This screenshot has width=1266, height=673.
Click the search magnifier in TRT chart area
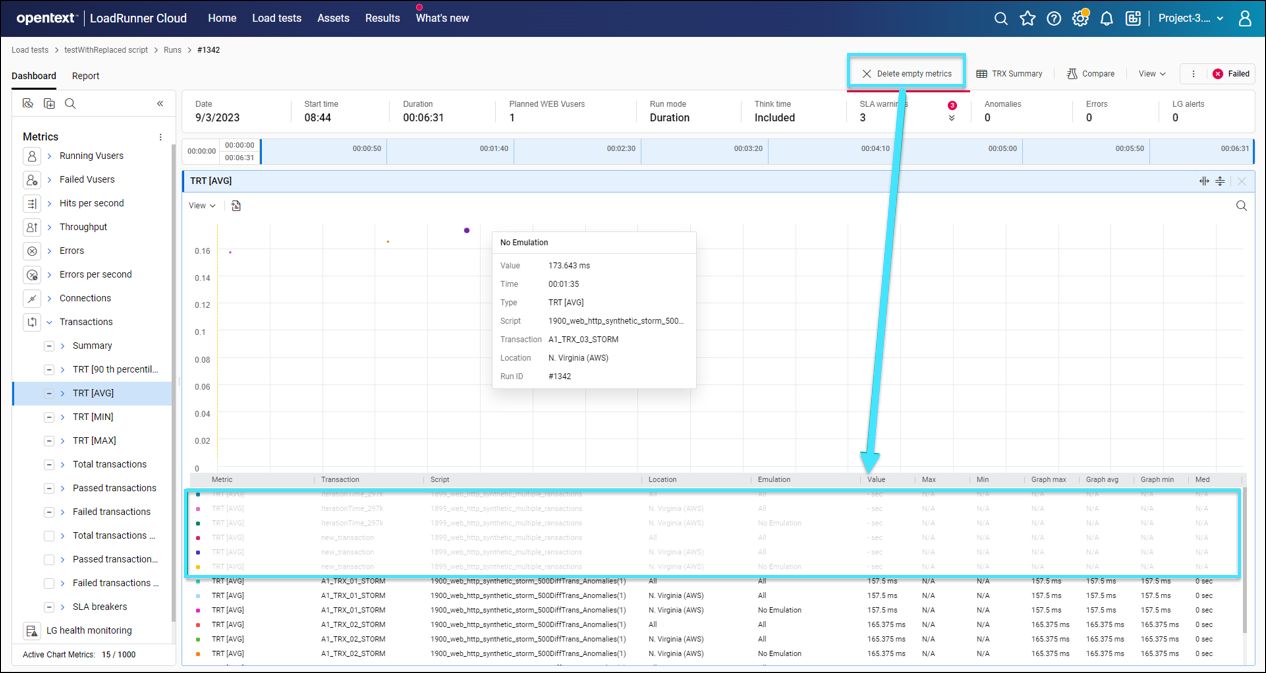point(1241,206)
